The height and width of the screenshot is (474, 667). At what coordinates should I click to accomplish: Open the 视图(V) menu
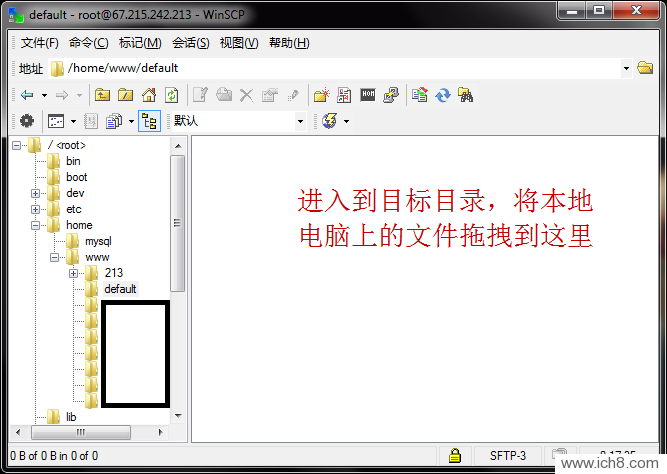[239, 43]
